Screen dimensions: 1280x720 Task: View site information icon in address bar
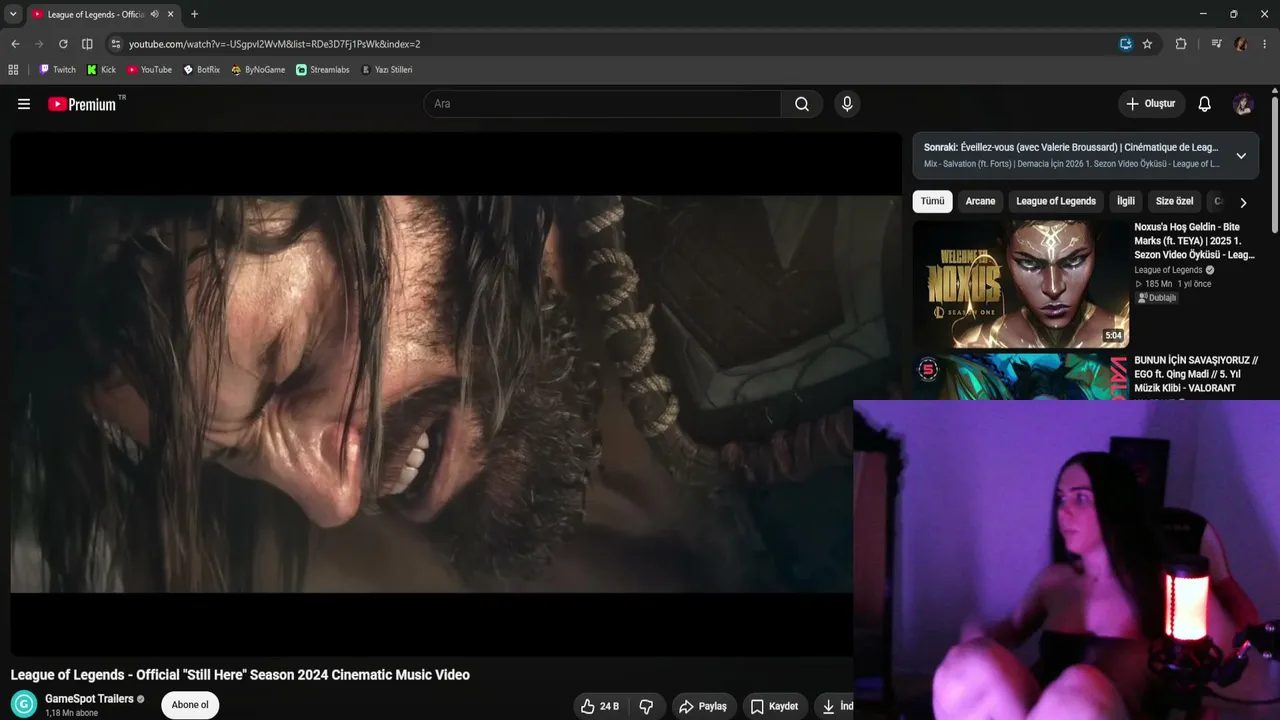(x=116, y=44)
